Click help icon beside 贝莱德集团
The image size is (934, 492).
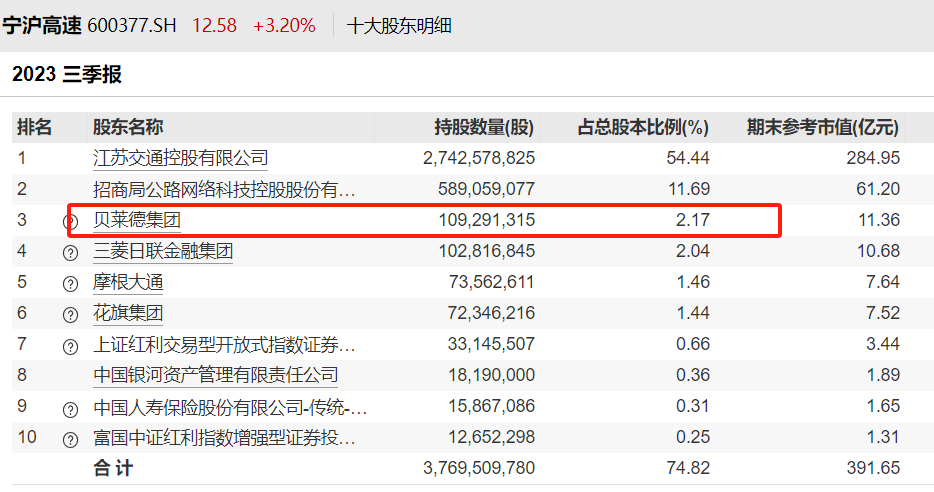point(70,222)
